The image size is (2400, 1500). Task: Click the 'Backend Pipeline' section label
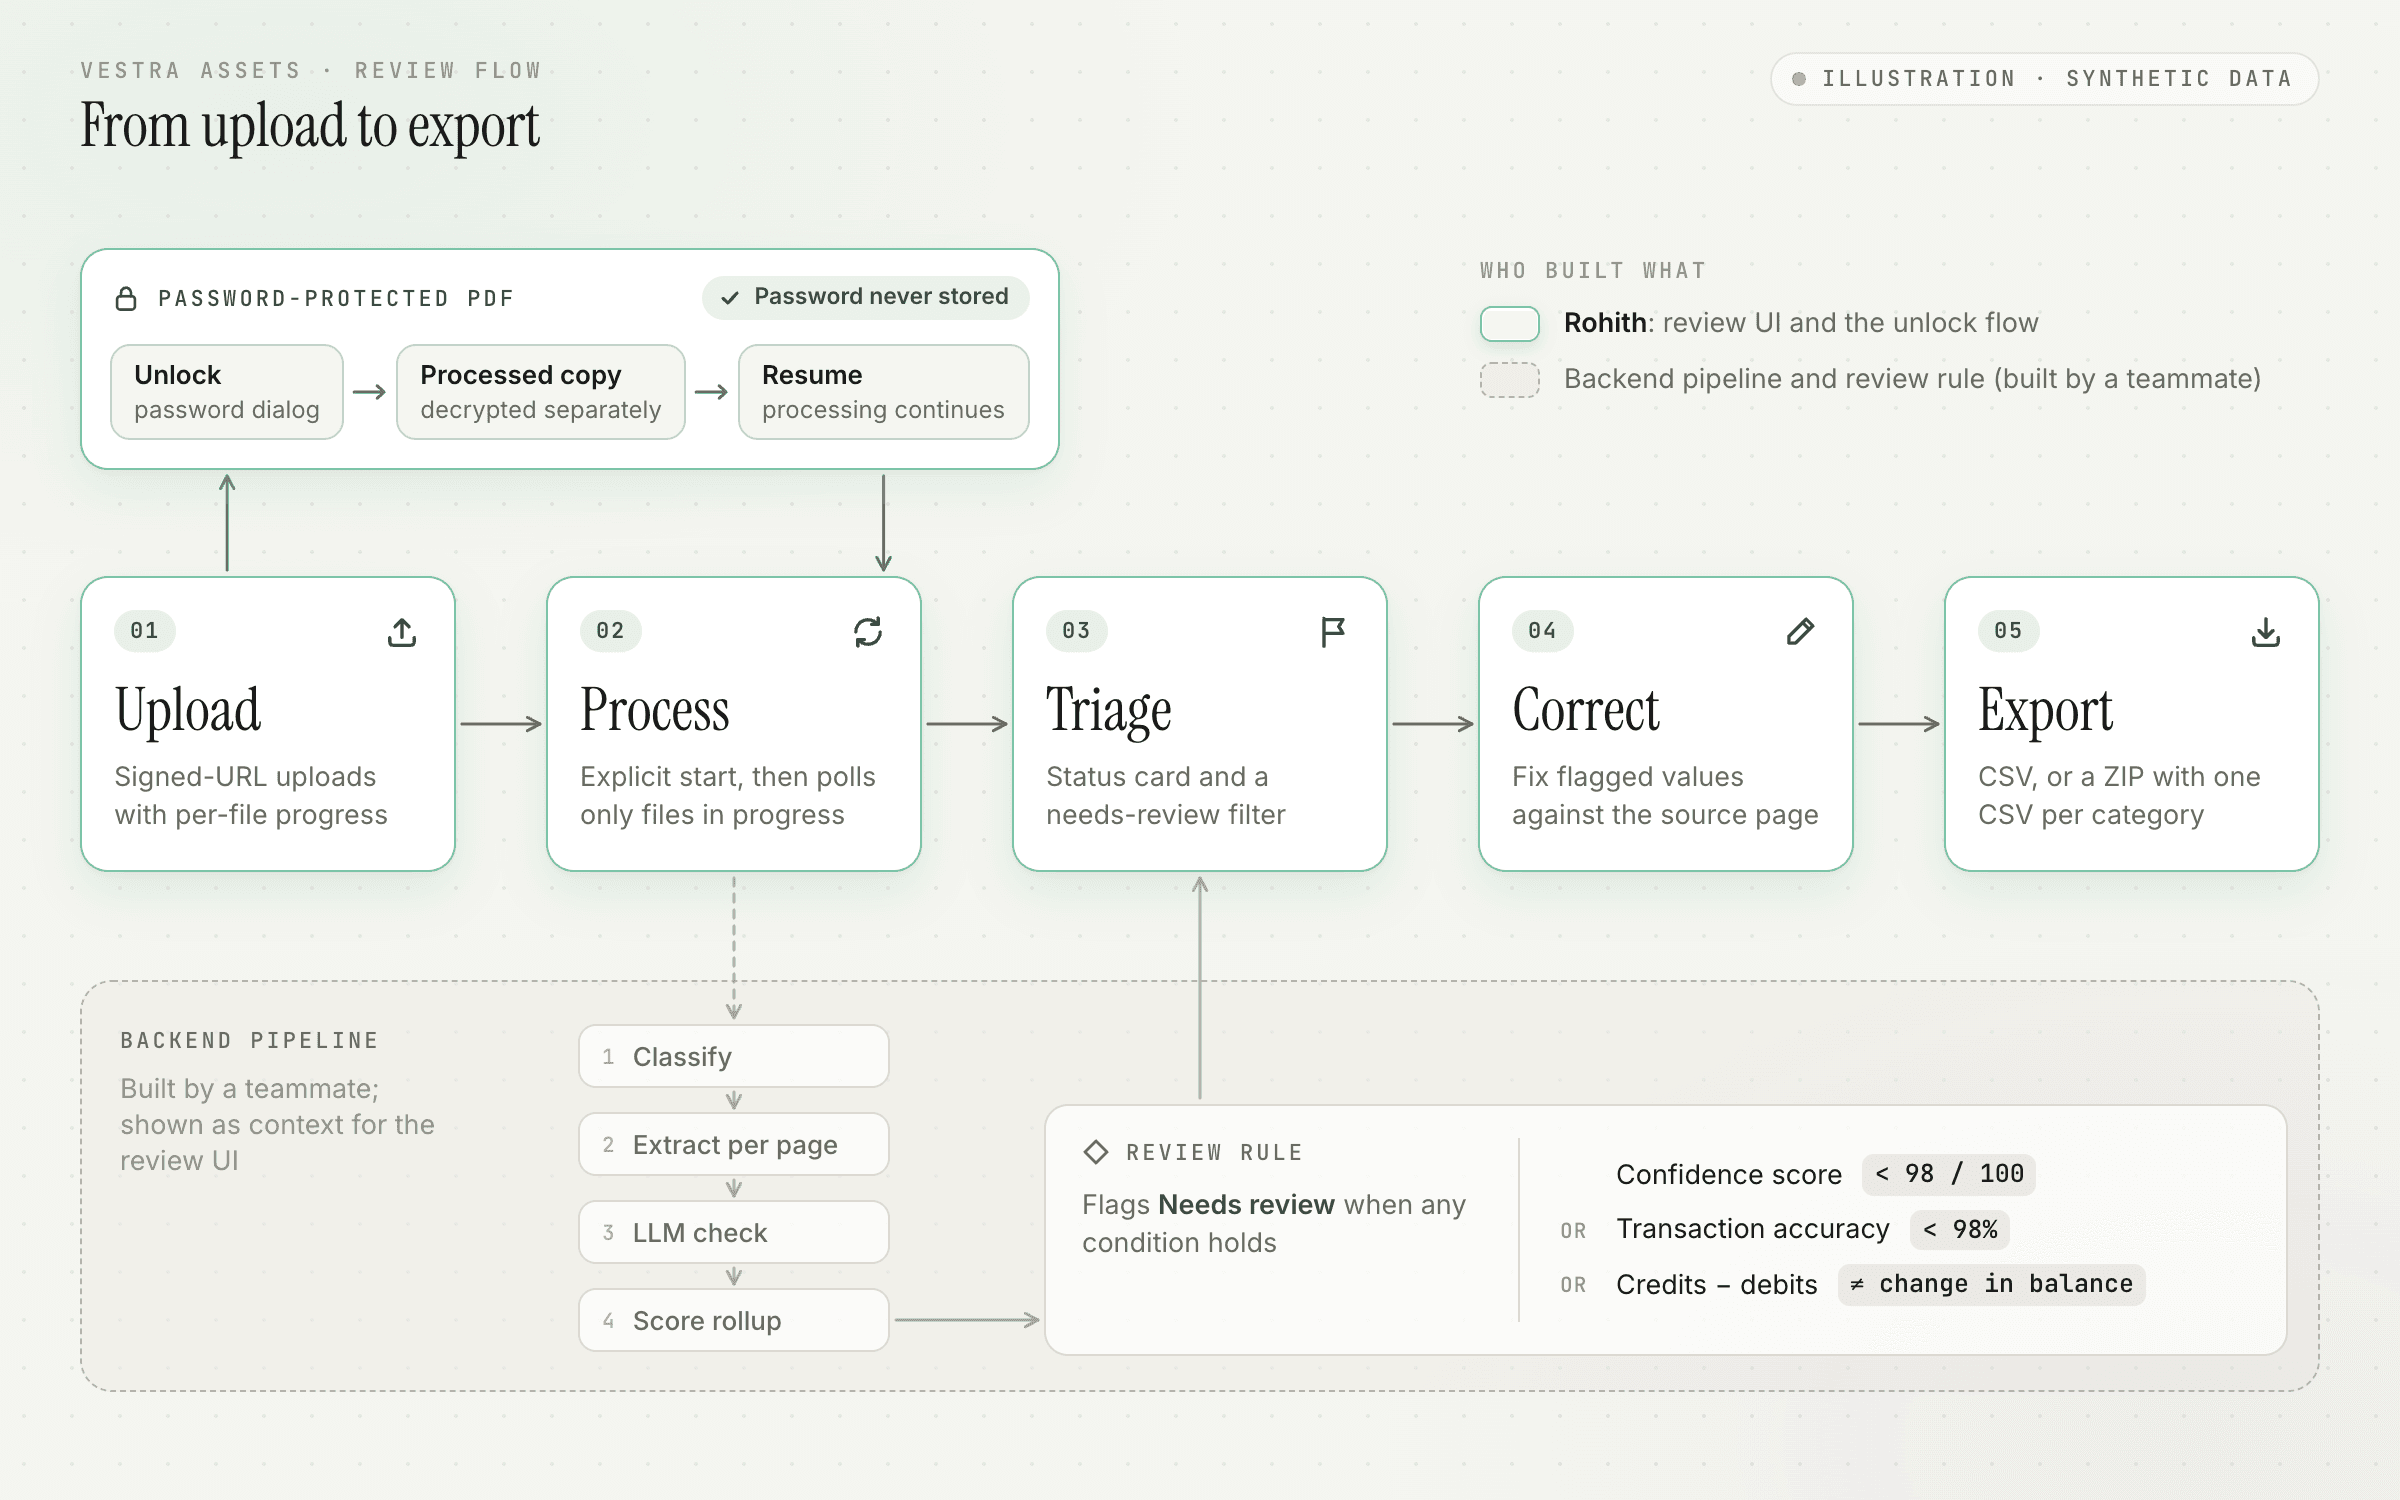pyautogui.click(x=250, y=1040)
